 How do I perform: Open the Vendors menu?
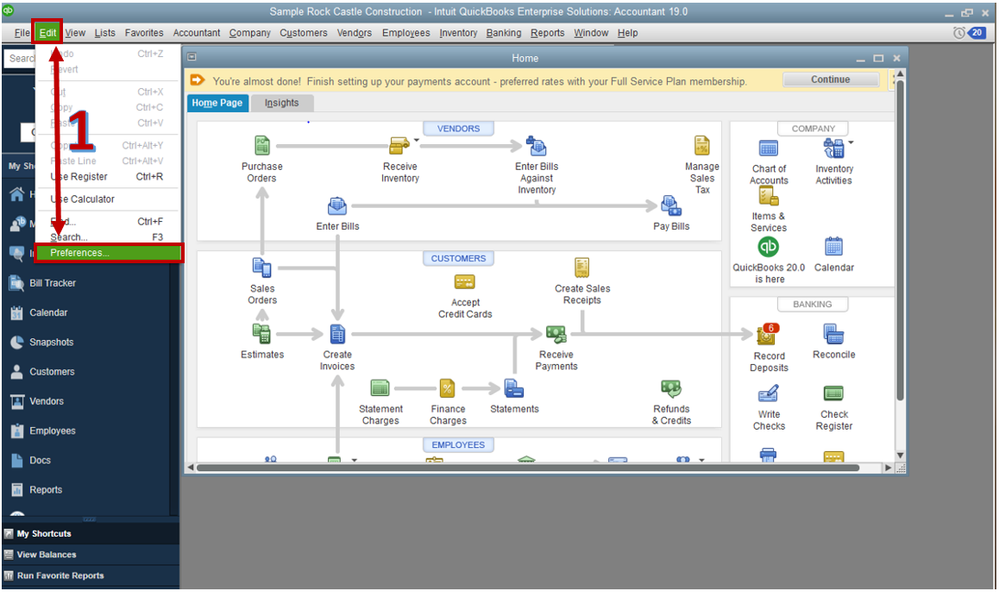[354, 32]
